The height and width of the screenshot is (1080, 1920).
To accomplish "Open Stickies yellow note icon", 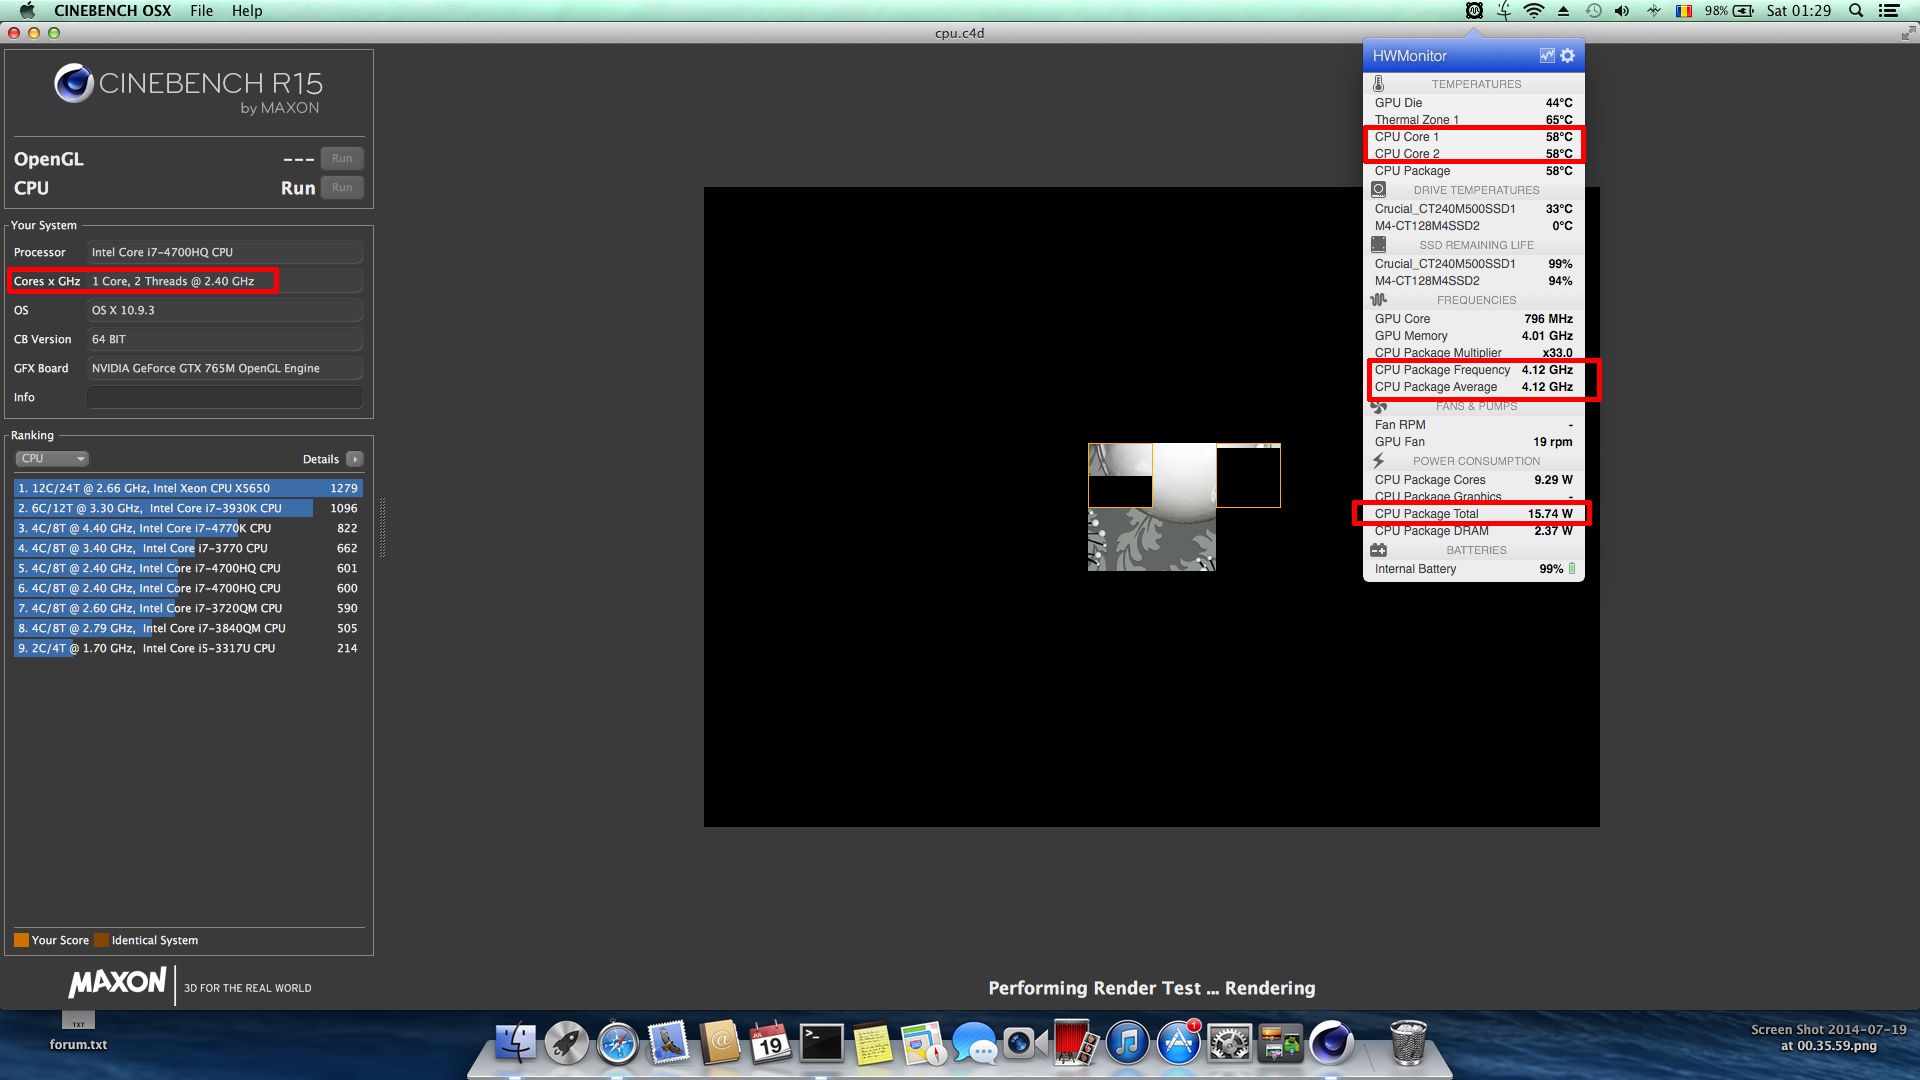I will pyautogui.click(x=872, y=1043).
